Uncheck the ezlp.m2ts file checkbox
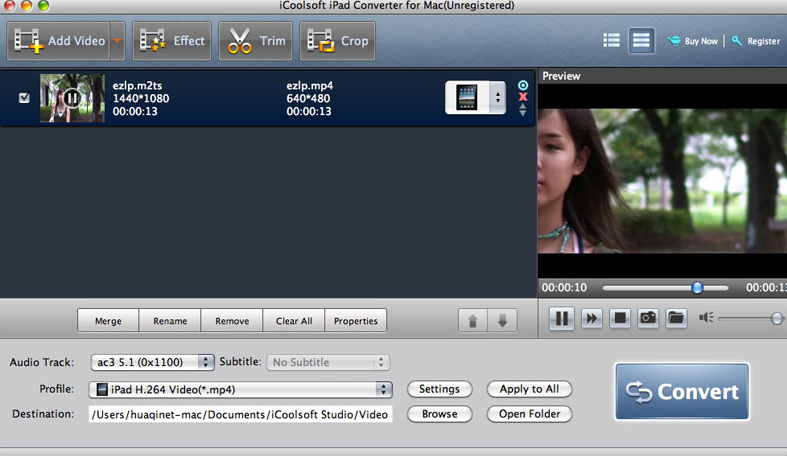 pos(24,97)
